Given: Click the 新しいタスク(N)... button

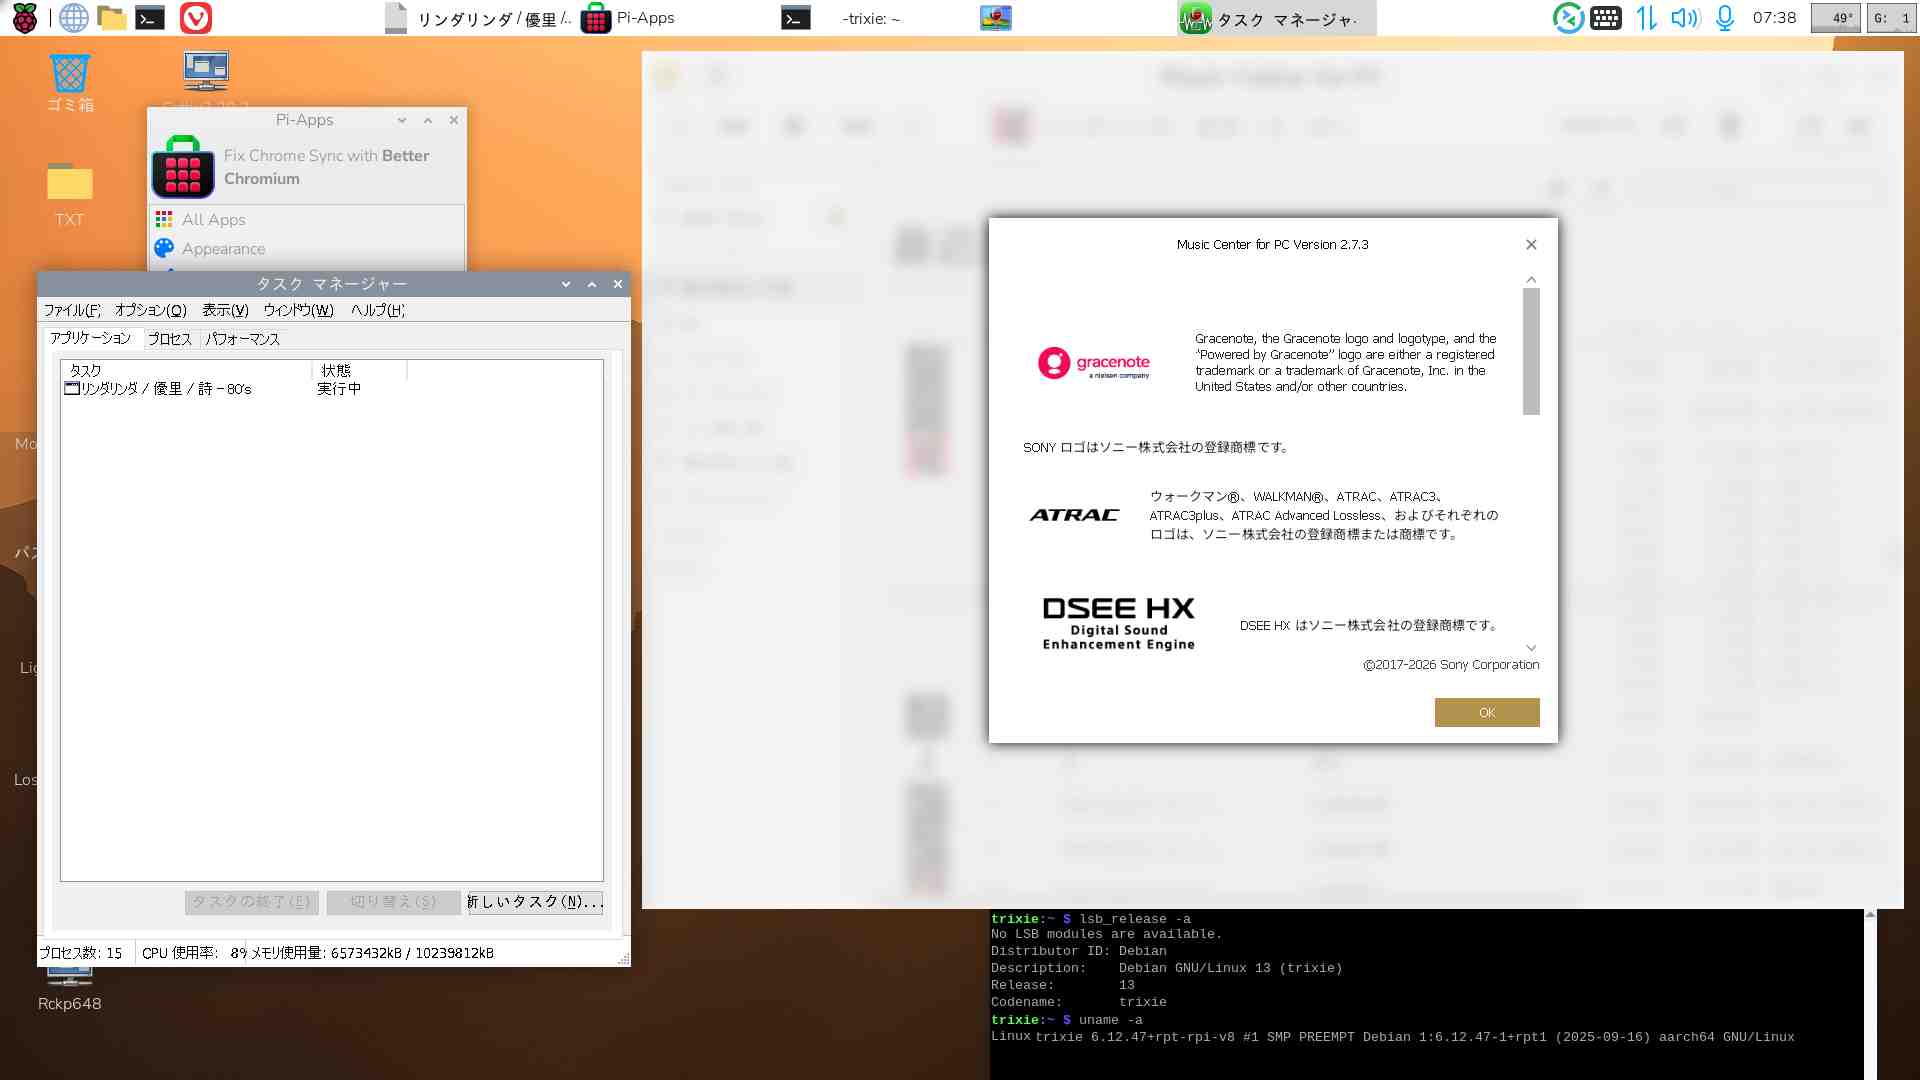Looking at the screenshot, I should tap(535, 902).
